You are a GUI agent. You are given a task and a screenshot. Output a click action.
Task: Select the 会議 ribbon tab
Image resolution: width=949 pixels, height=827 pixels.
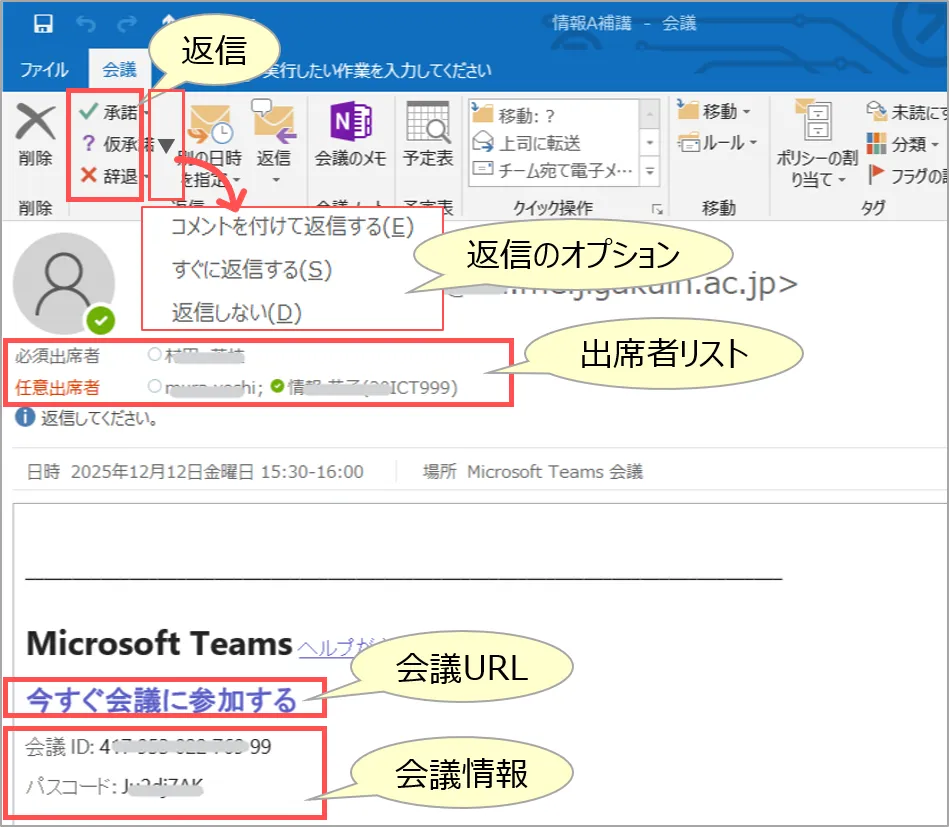[x=119, y=70]
